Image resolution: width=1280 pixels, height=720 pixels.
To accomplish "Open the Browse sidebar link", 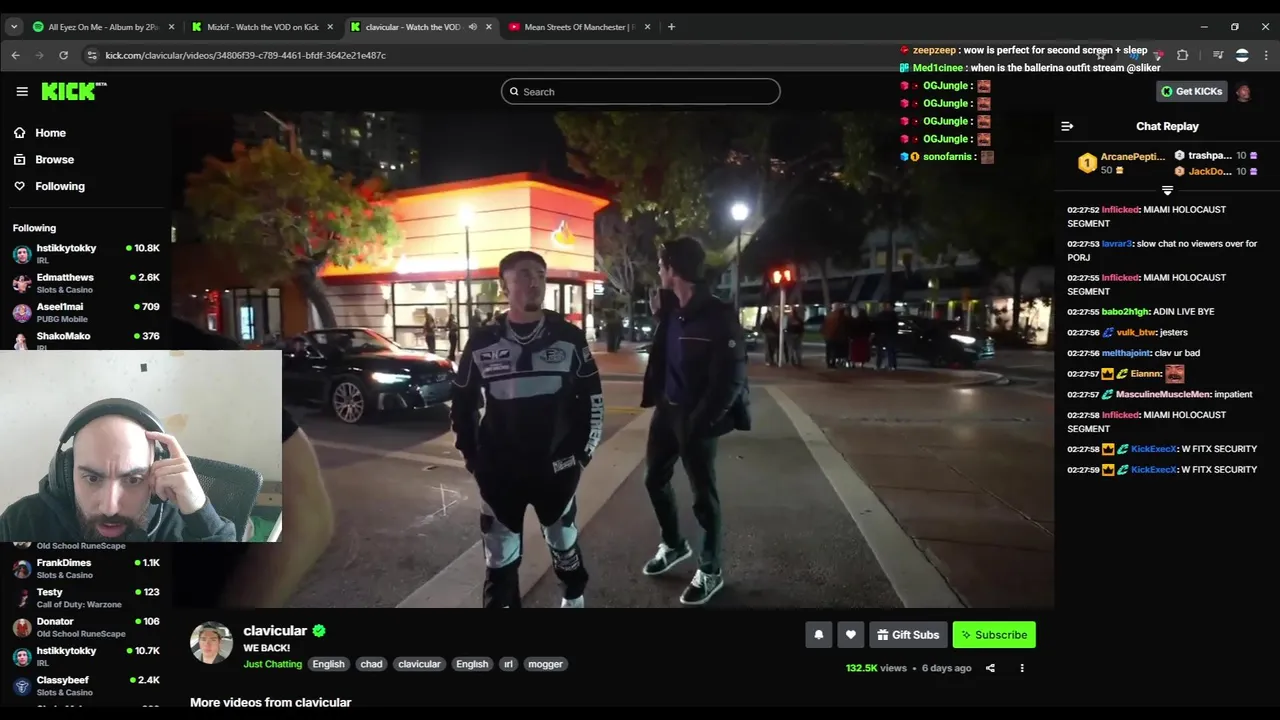I will [54, 159].
